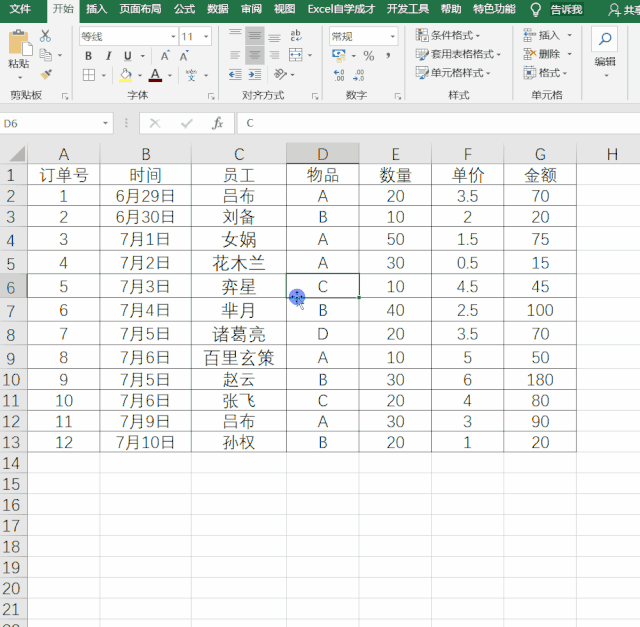Toggle Italic formatting
Screen dimensions: 640x627
[x=108, y=56]
